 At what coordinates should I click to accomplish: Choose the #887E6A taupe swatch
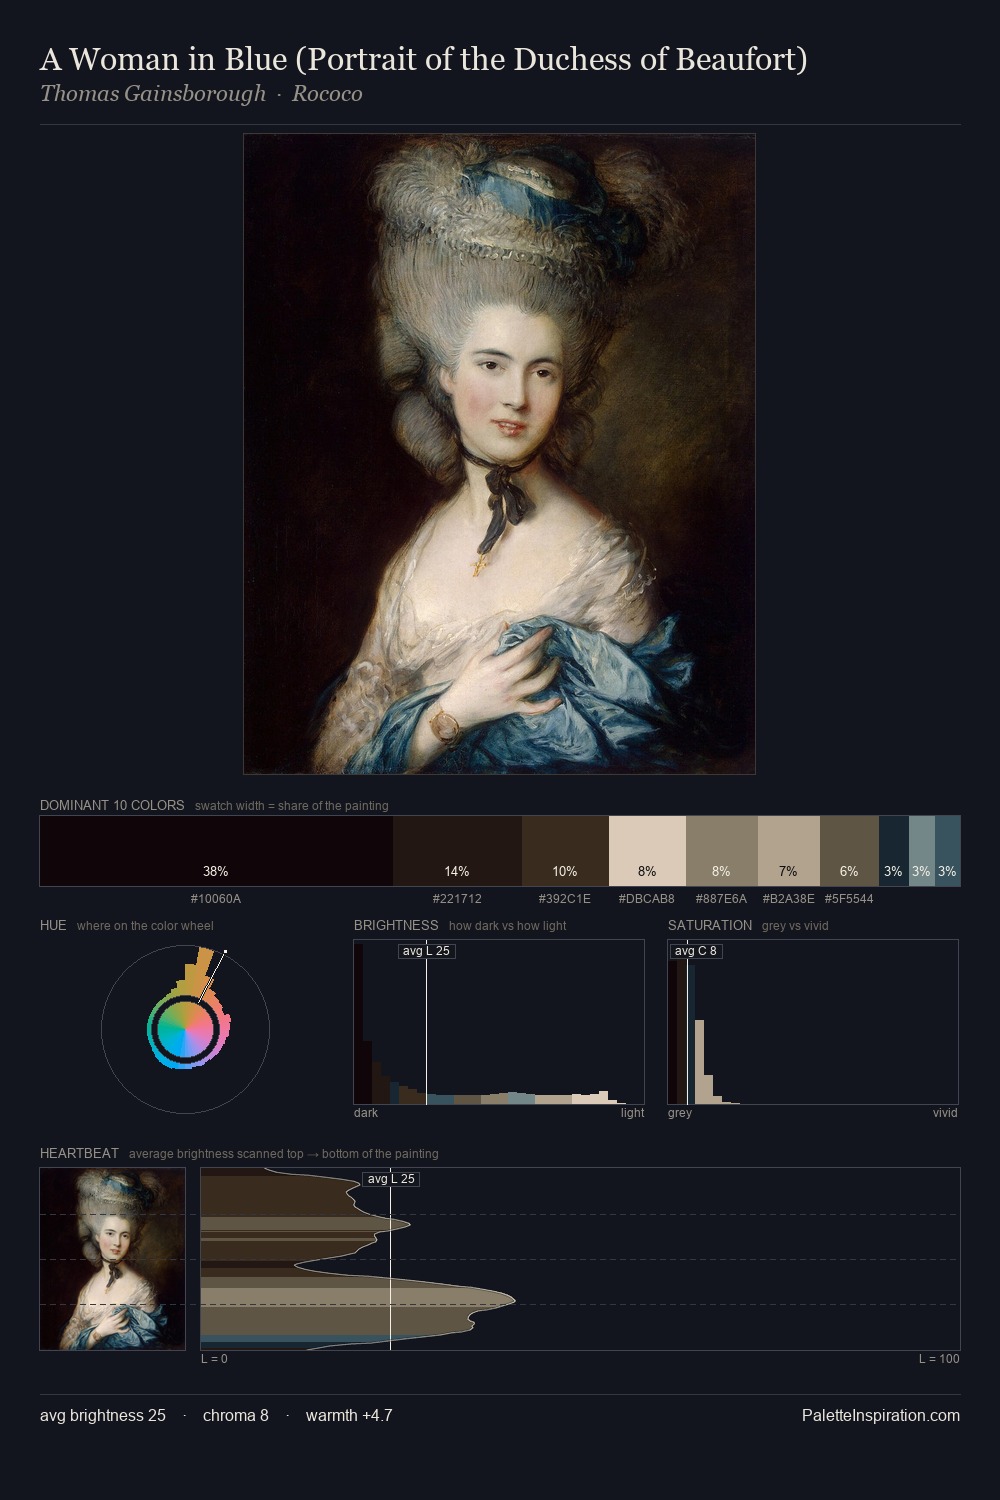721,851
